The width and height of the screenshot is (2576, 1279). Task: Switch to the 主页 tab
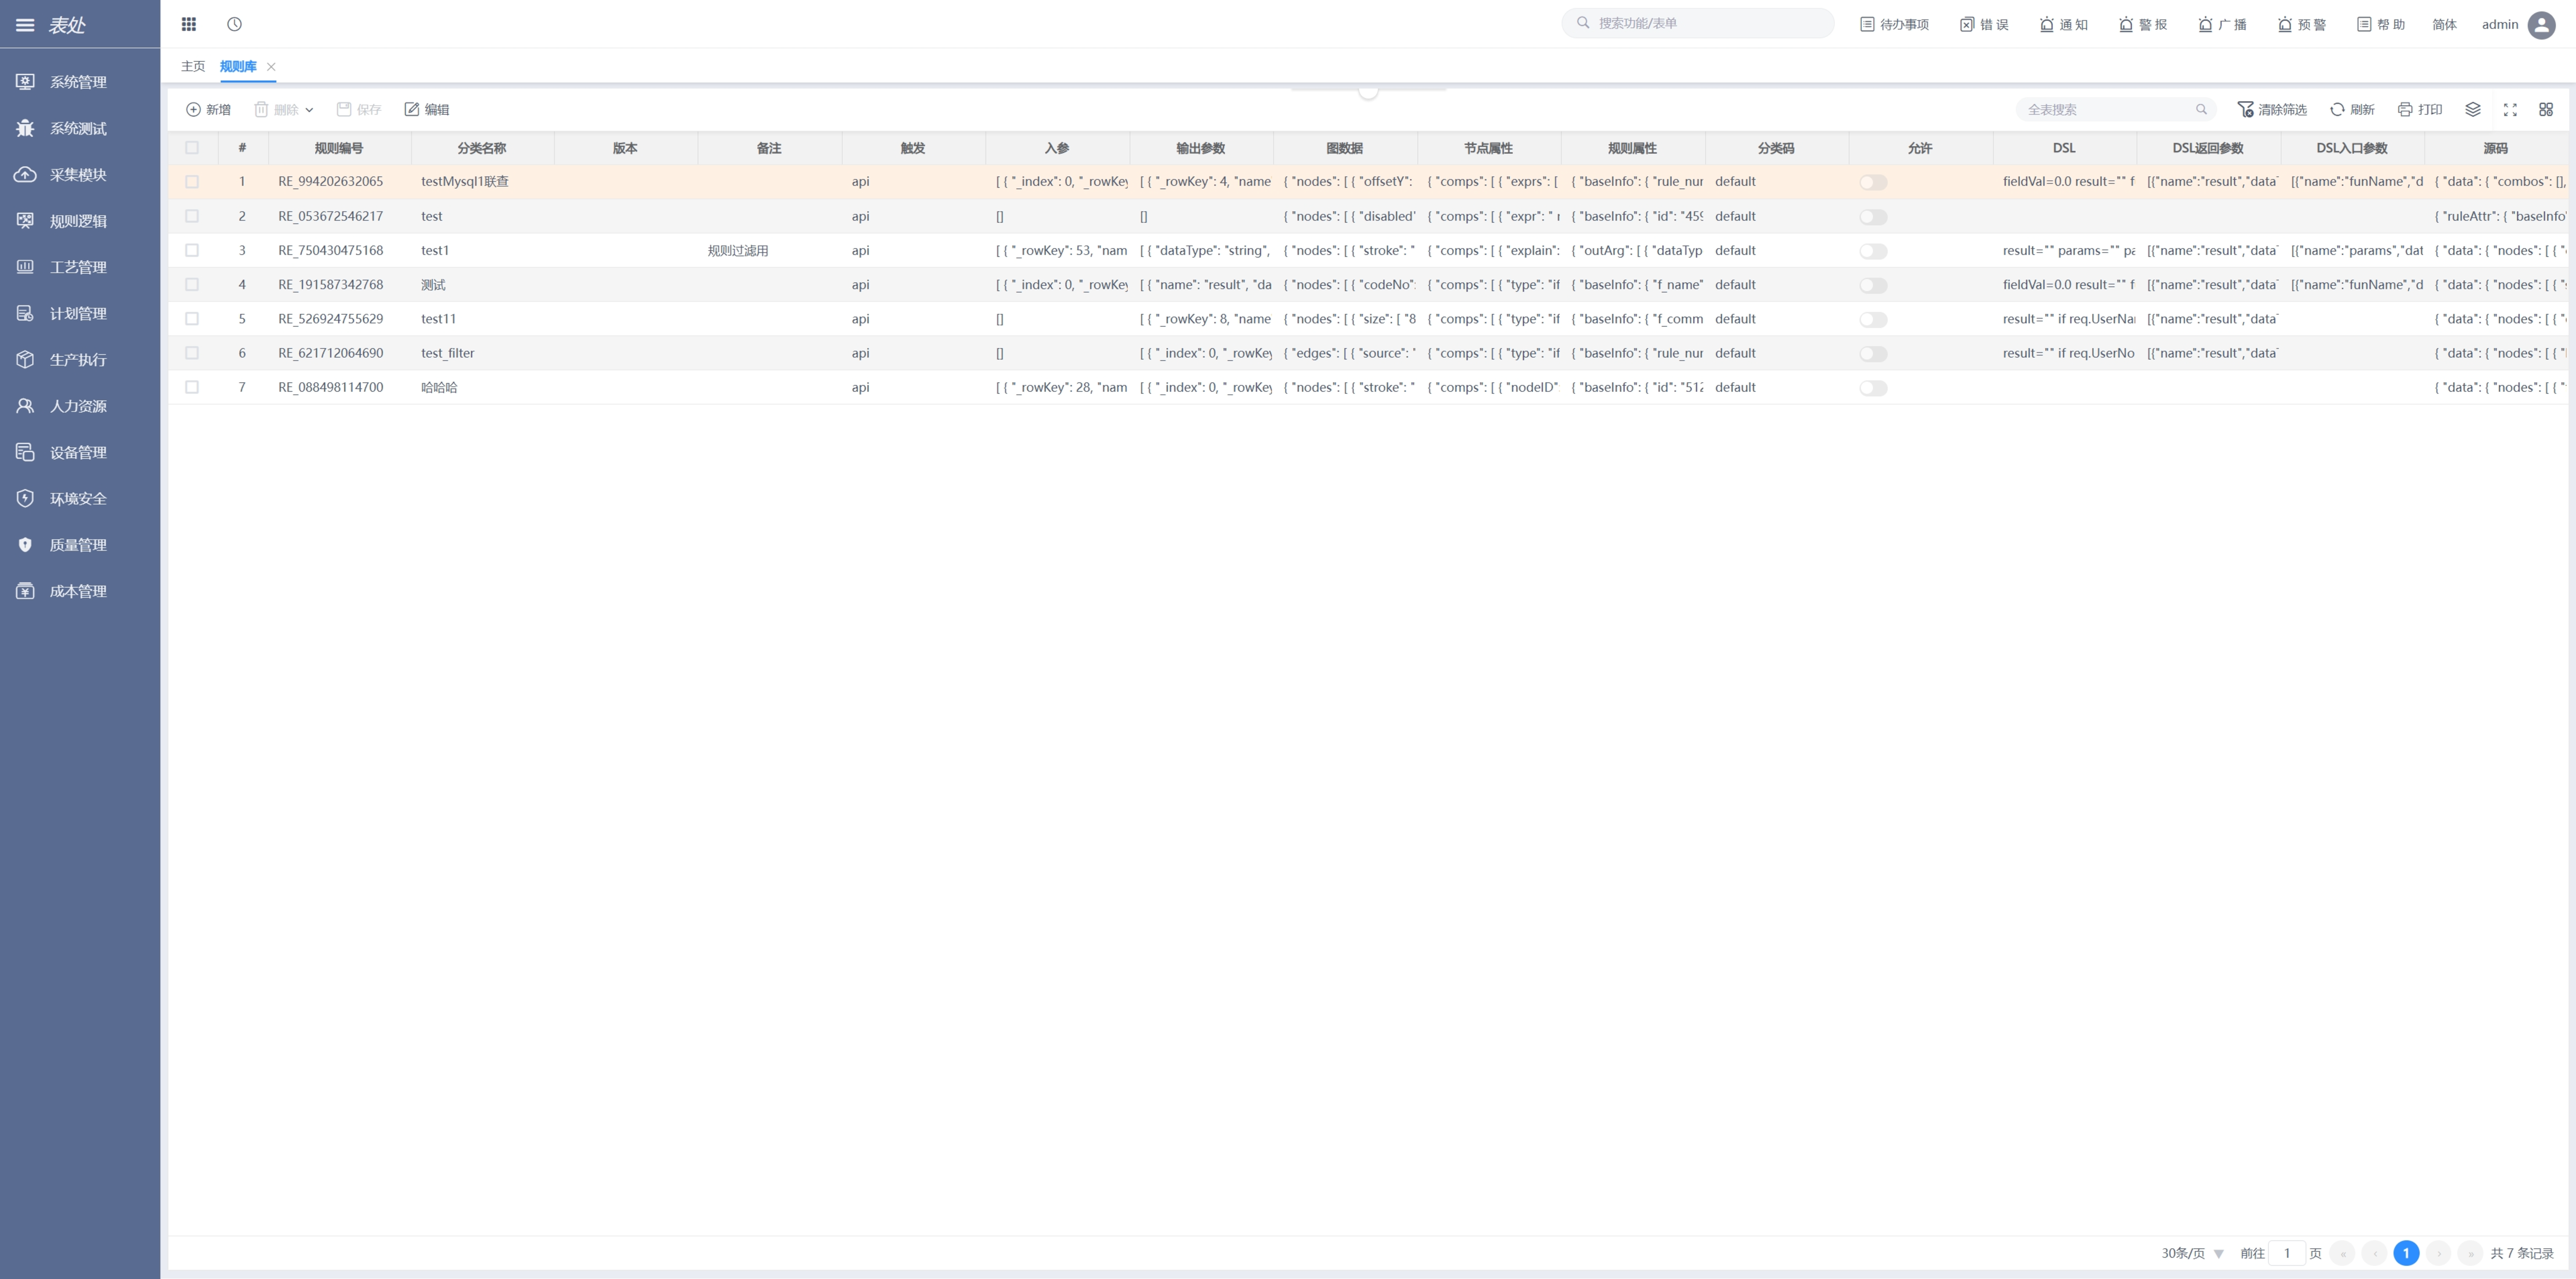click(193, 66)
